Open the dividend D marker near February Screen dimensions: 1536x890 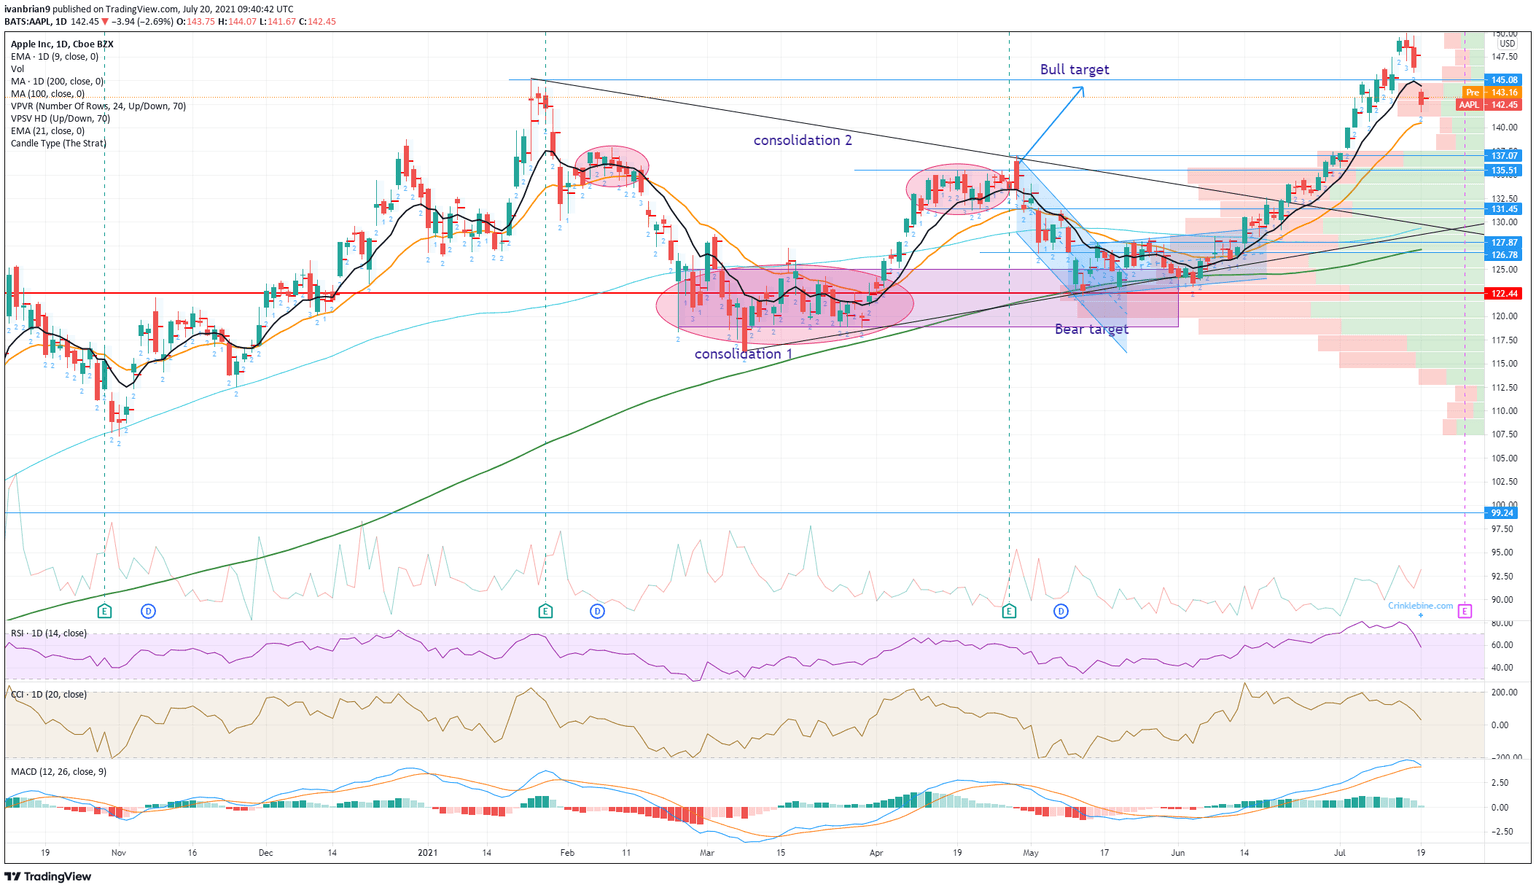pos(597,610)
